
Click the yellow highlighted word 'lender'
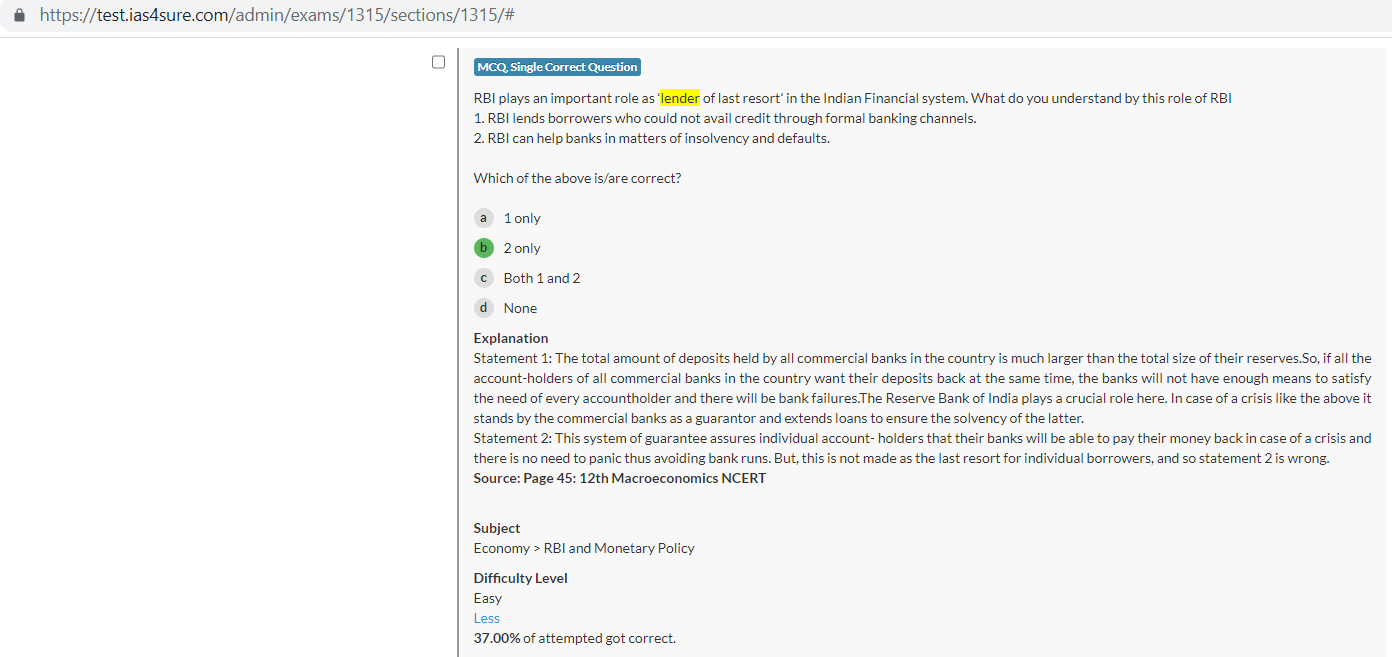click(680, 98)
